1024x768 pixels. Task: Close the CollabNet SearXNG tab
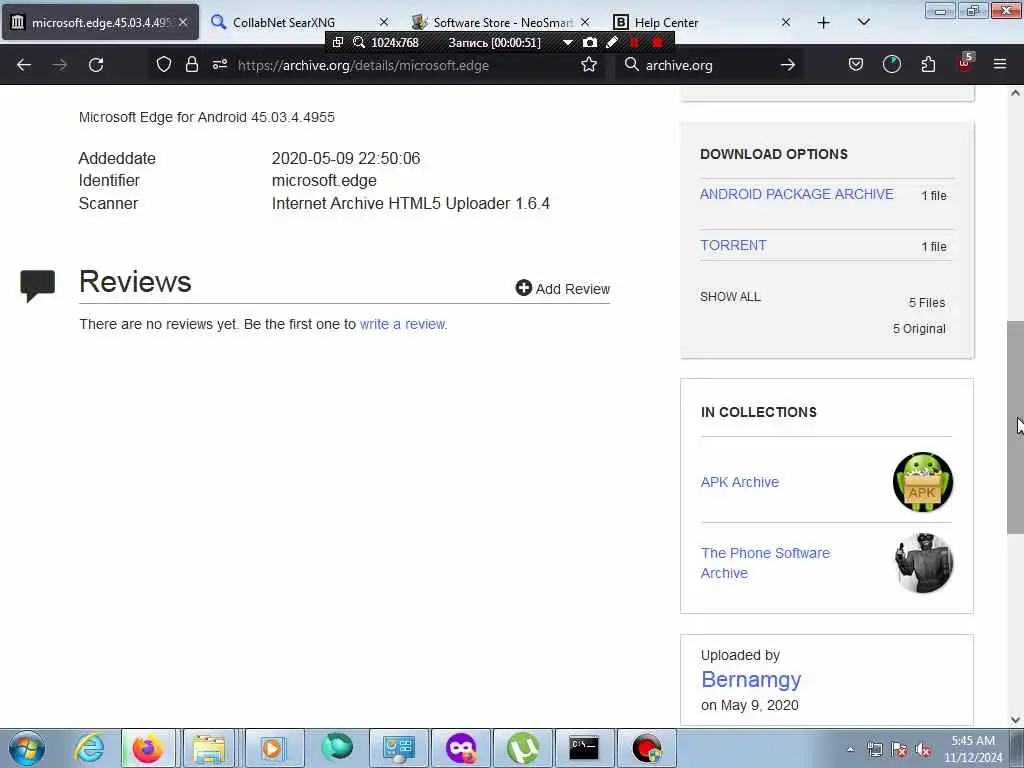point(384,22)
